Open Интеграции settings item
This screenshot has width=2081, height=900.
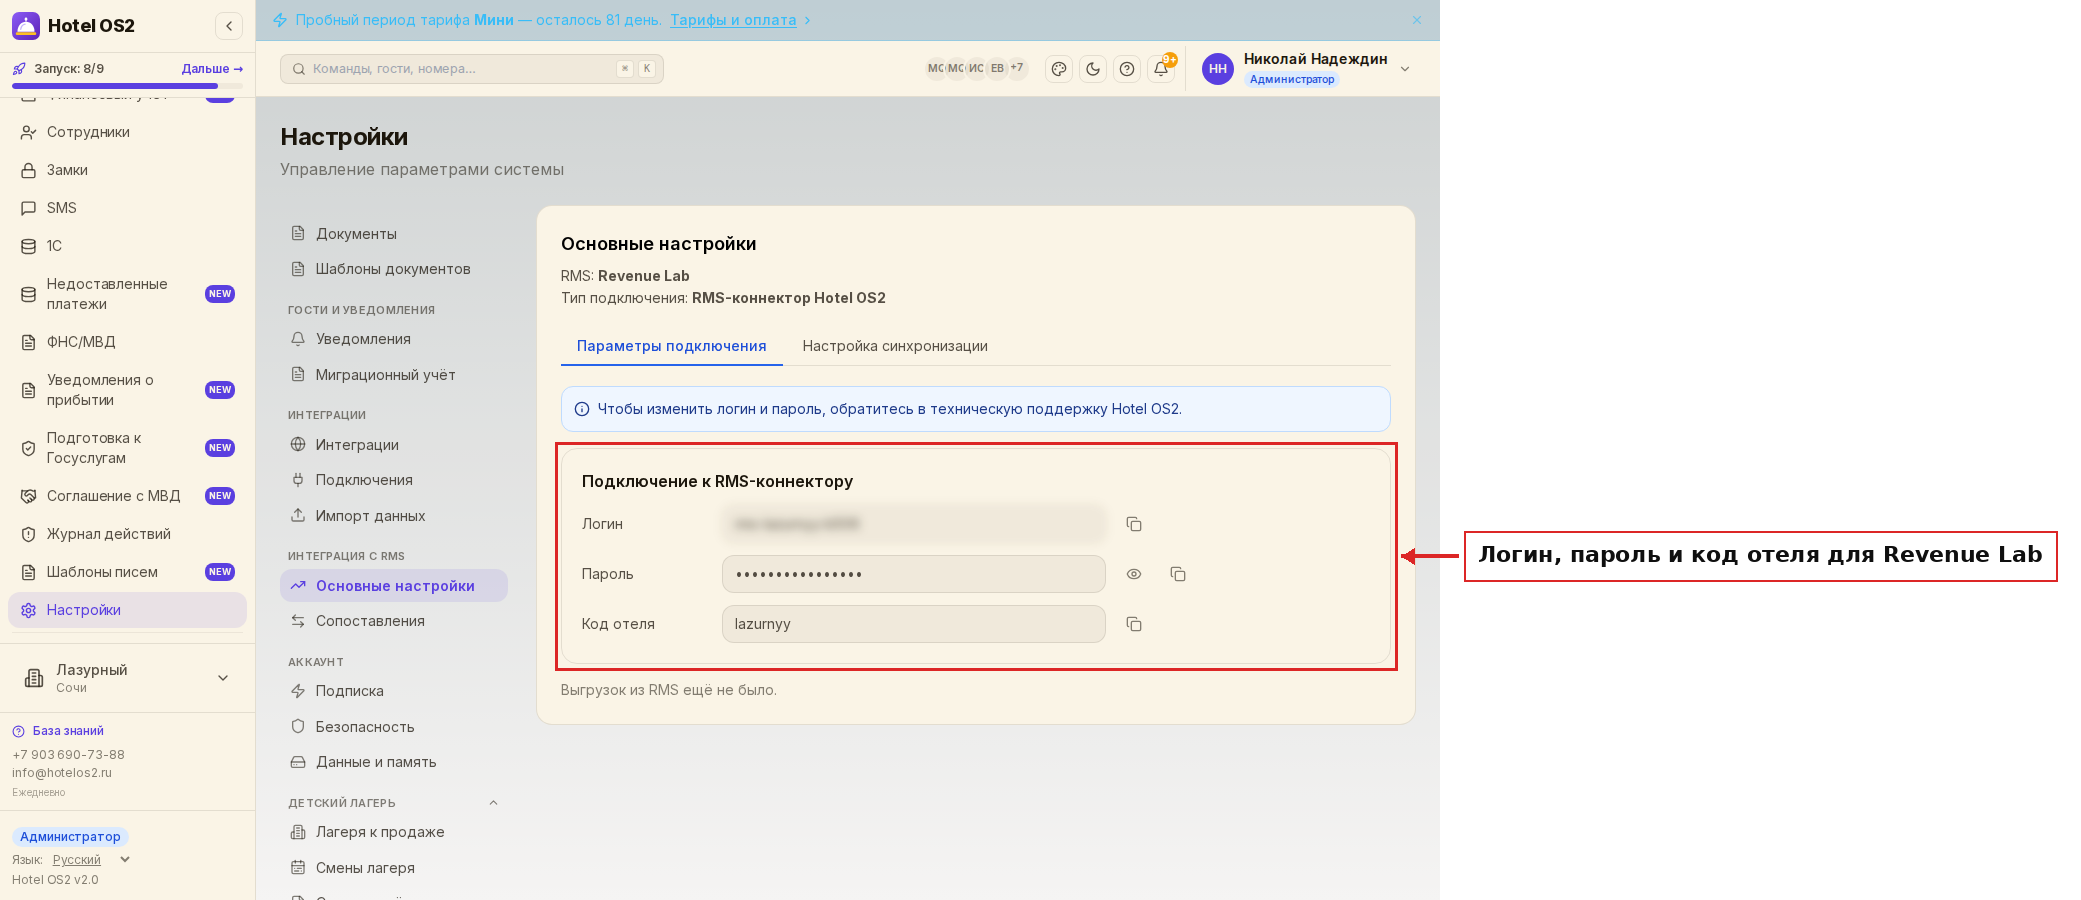pyautogui.click(x=394, y=445)
